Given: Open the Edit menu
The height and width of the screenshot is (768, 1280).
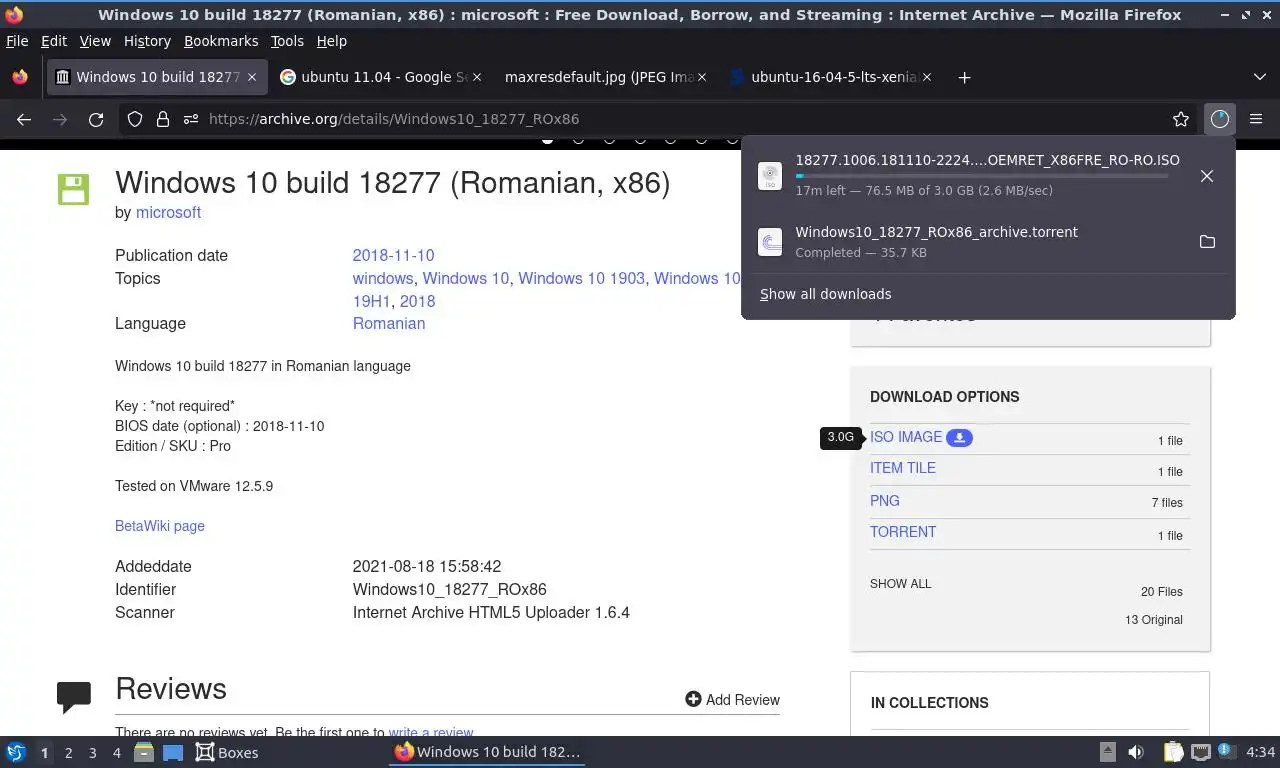Looking at the screenshot, I should [x=54, y=41].
